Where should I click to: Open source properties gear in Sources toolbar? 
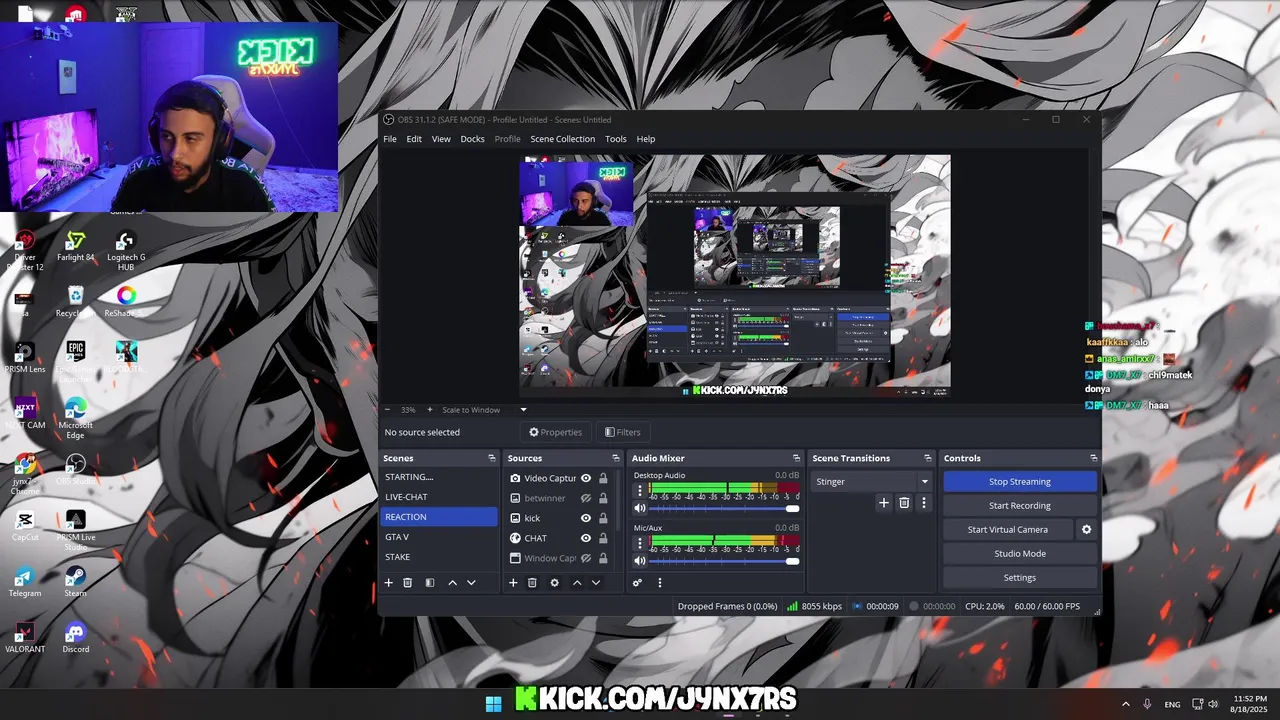click(555, 583)
